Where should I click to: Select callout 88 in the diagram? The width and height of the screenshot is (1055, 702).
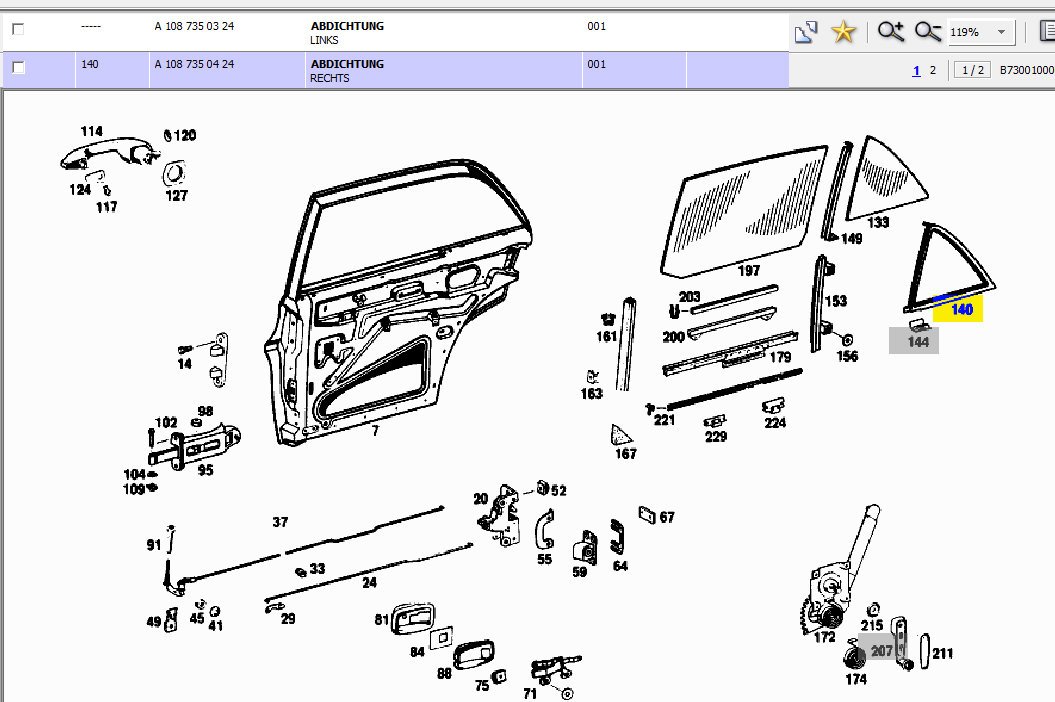click(x=444, y=673)
